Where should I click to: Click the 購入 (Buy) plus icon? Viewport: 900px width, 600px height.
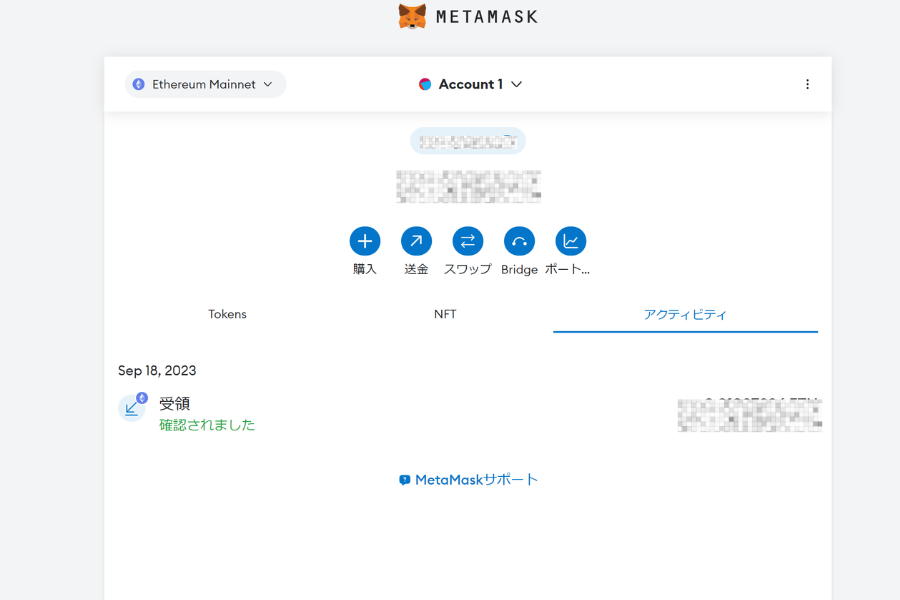tap(365, 241)
